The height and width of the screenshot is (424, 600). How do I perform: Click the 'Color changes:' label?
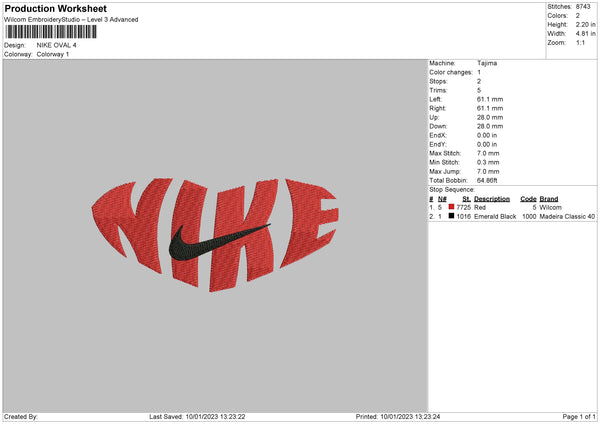point(451,72)
